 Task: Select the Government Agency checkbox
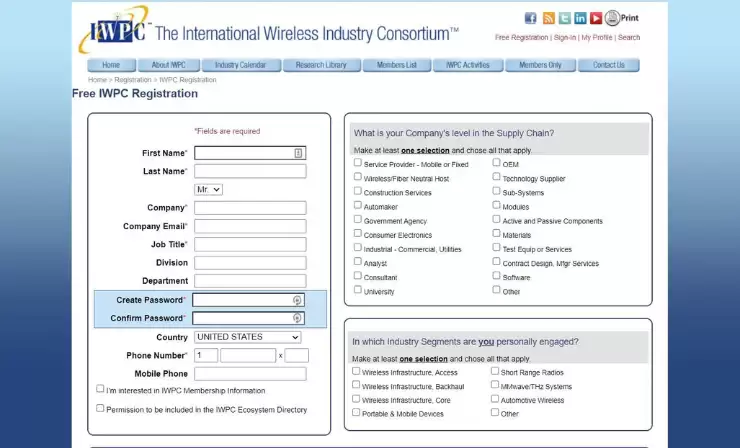click(x=358, y=219)
